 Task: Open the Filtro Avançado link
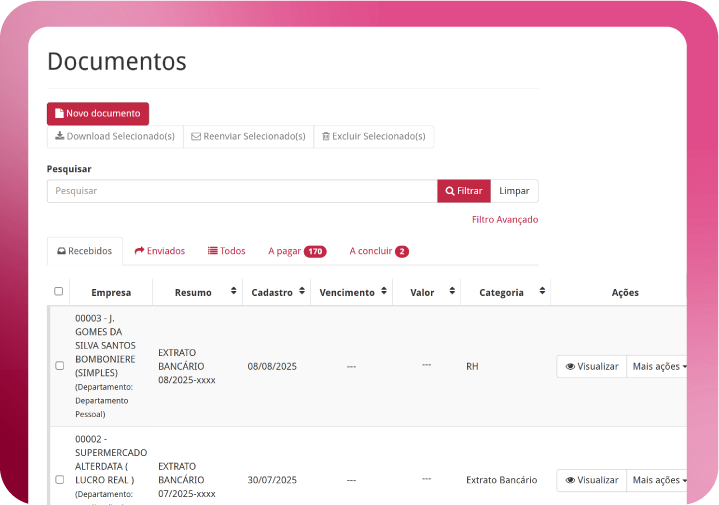click(x=505, y=219)
